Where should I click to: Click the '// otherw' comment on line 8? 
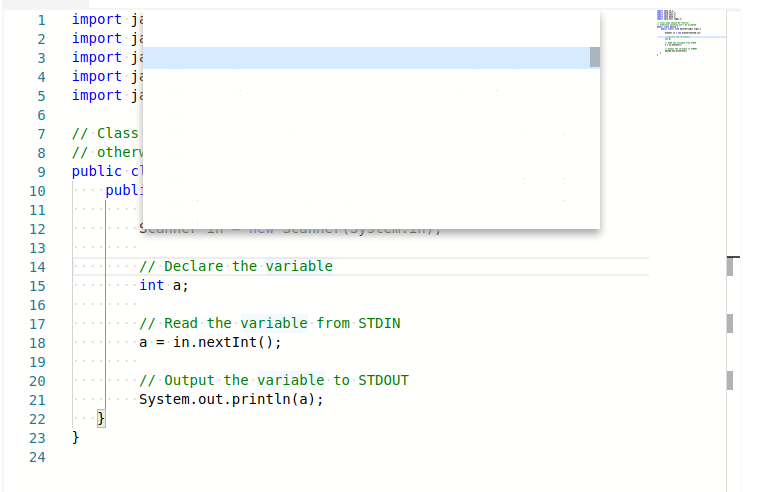108,153
